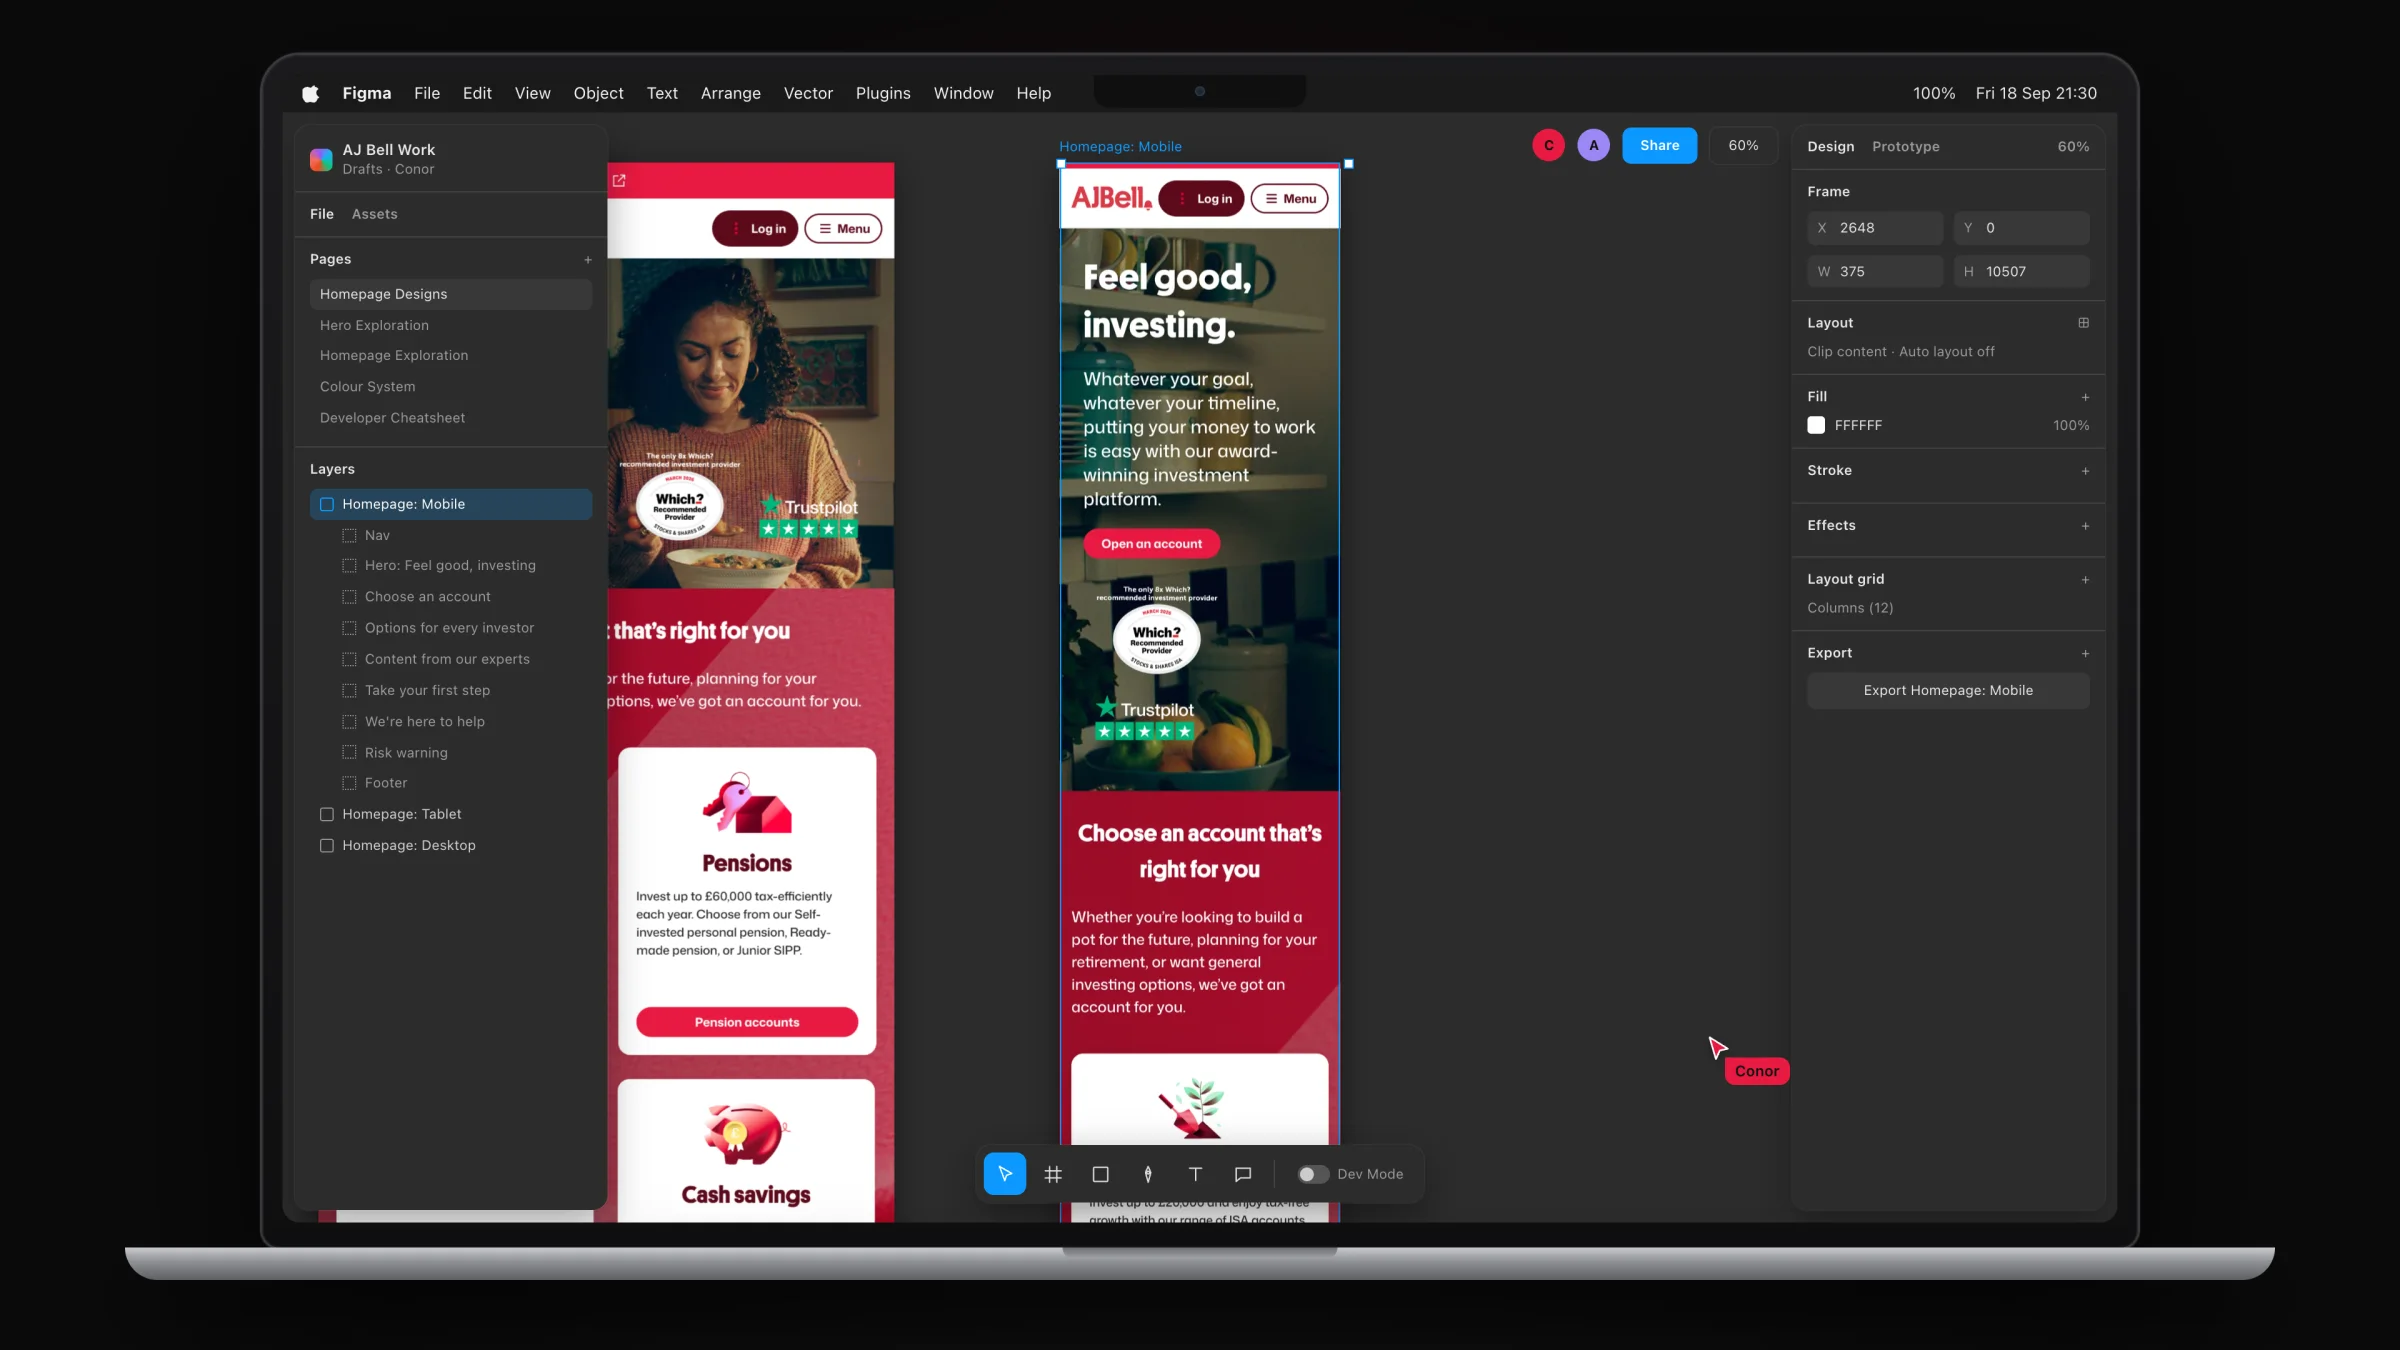Add a new Fill
The width and height of the screenshot is (2400, 1350).
(x=2085, y=397)
